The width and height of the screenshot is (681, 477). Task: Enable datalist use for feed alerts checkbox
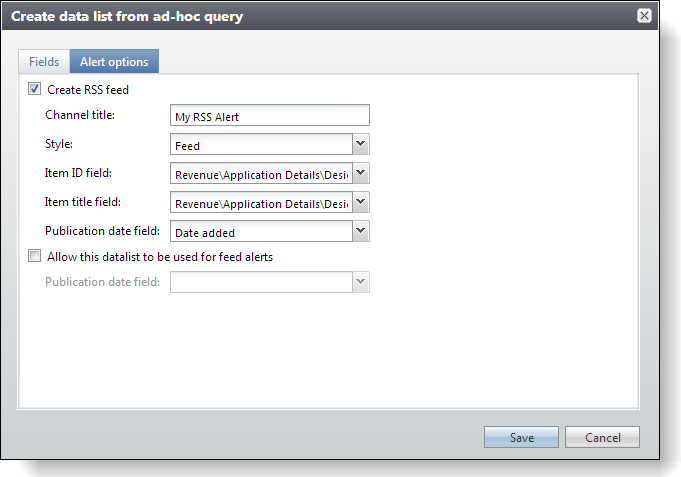pos(35,256)
